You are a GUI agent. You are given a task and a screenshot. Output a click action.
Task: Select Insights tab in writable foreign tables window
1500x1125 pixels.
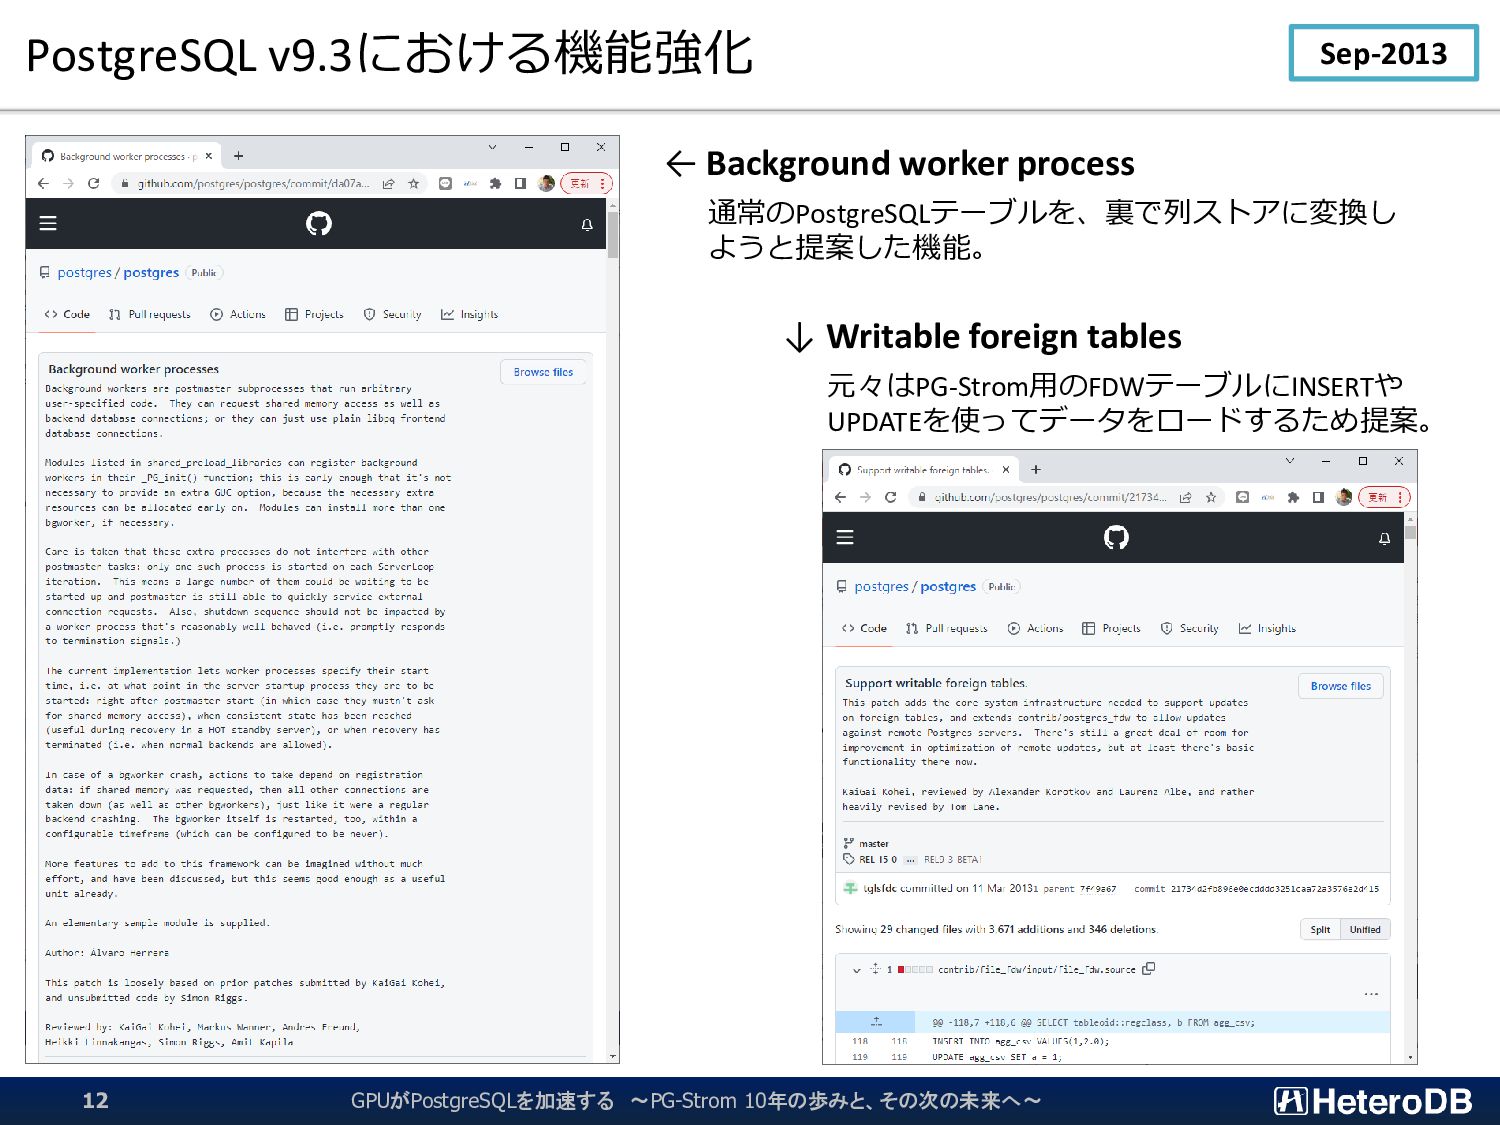[1267, 628]
